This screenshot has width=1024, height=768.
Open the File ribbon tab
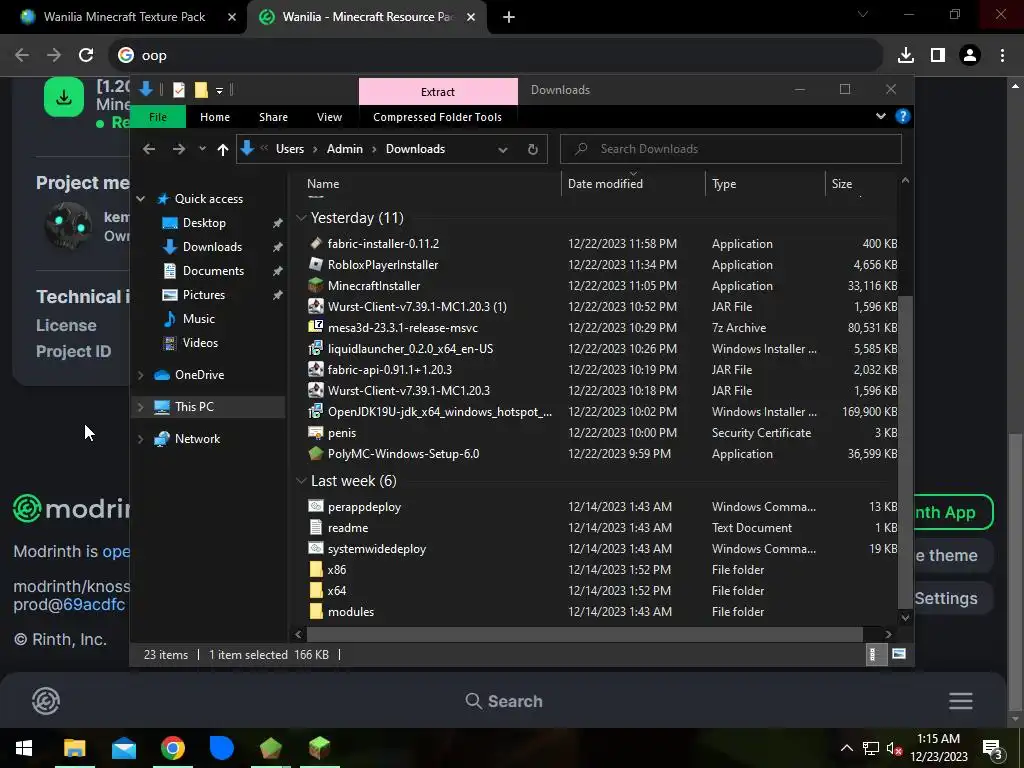158,117
